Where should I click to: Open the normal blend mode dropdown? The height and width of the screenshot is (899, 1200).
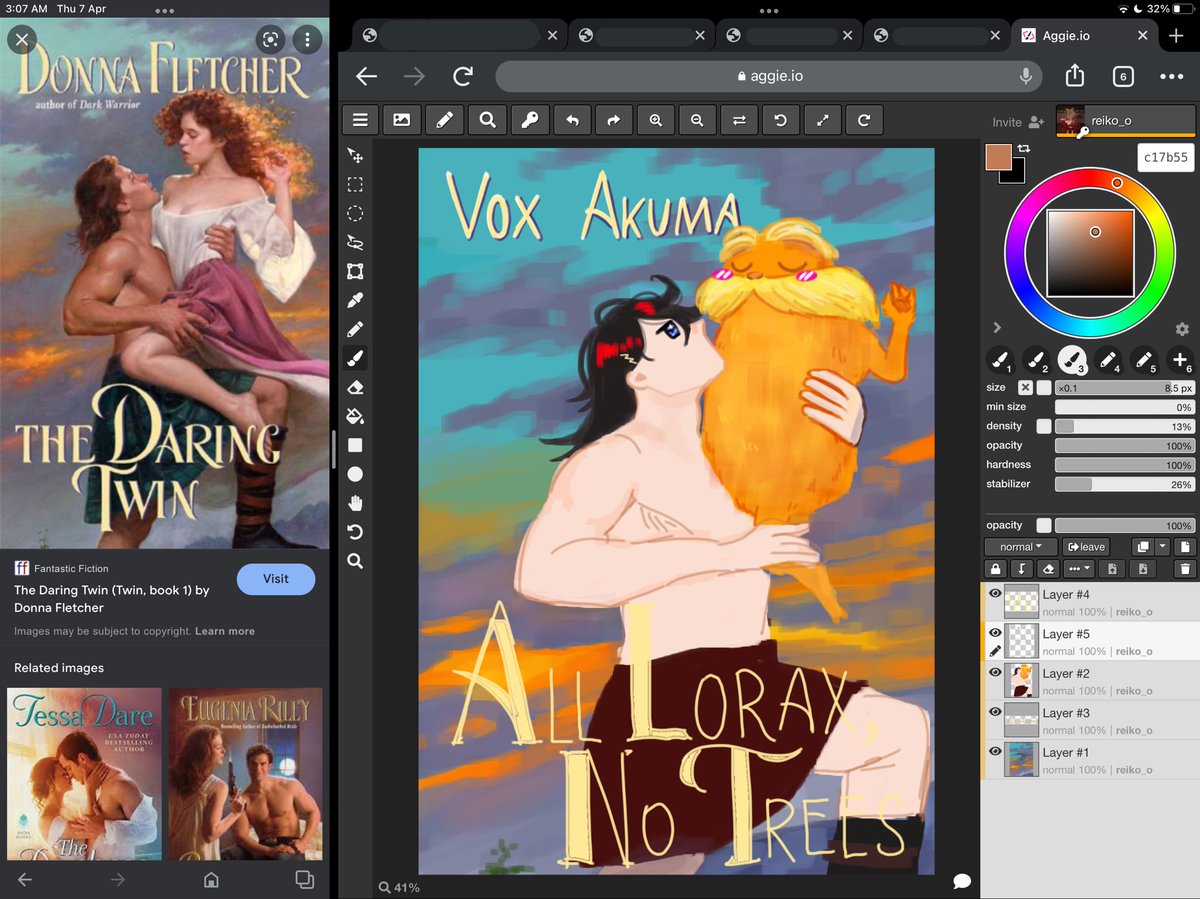1020,547
